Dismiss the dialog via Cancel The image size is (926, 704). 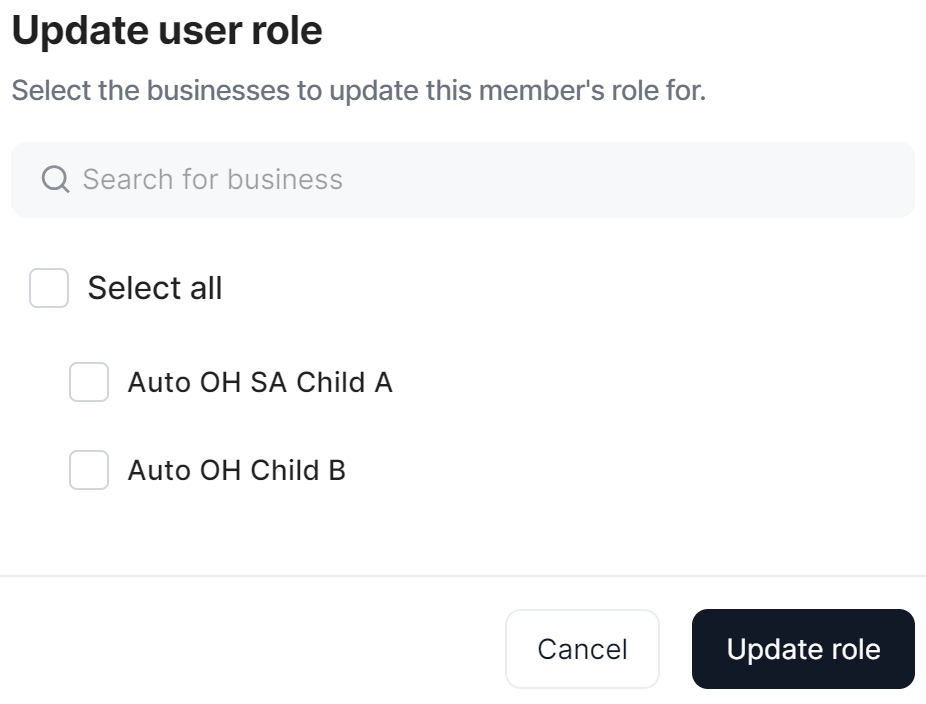pos(582,649)
